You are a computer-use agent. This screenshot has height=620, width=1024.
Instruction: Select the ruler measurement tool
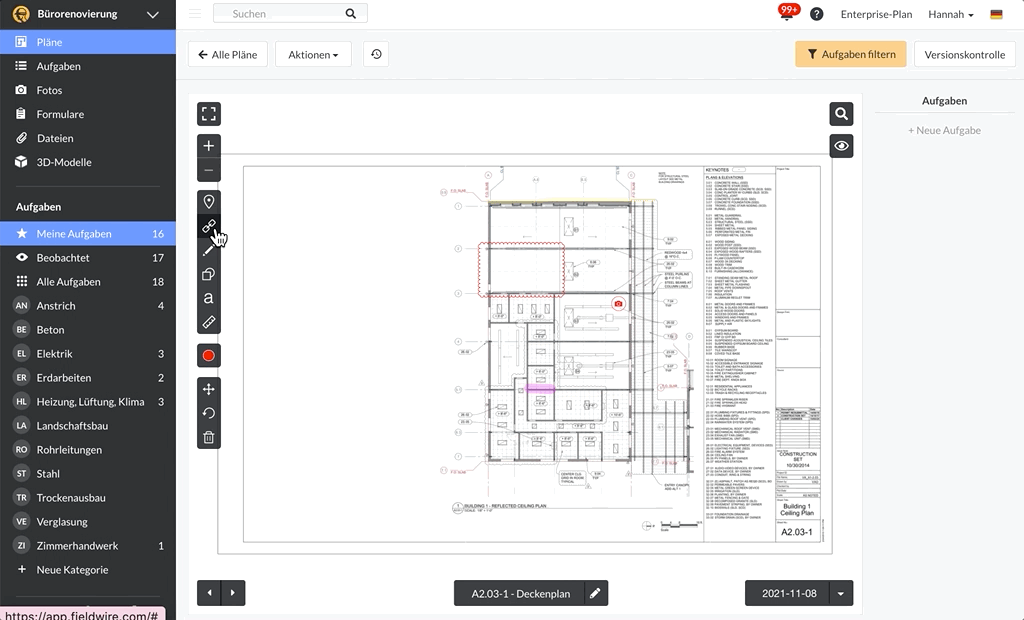click(209, 322)
